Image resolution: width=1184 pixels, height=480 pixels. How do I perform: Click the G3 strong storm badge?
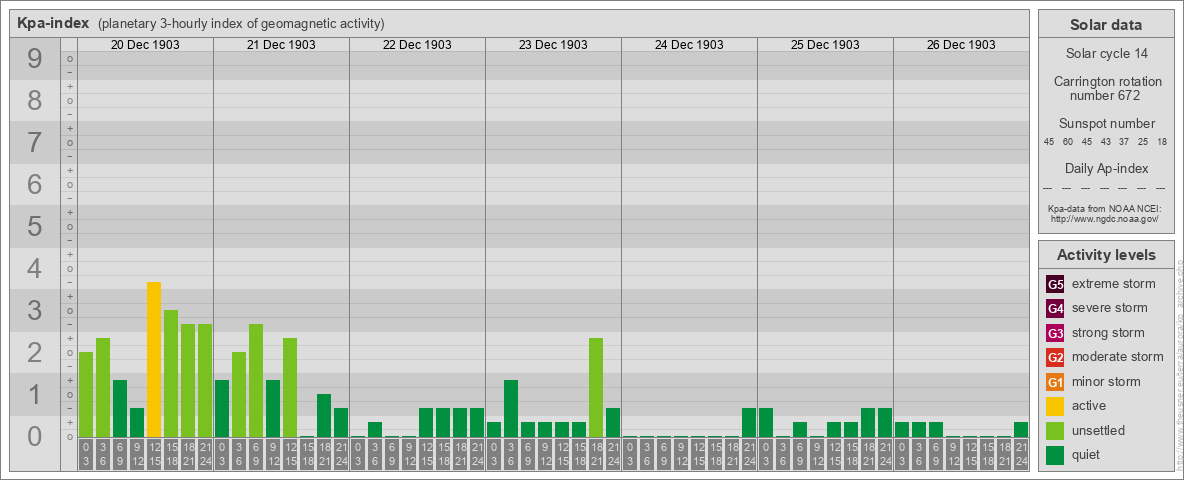(x=1055, y=333)
